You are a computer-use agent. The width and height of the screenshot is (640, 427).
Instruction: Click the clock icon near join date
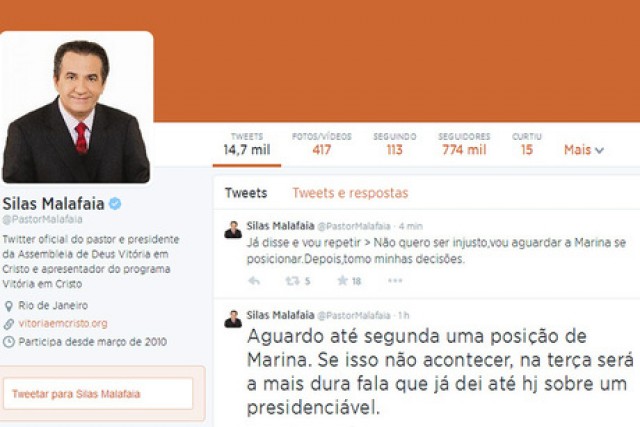pyautogui.click(x=9, y=342)
